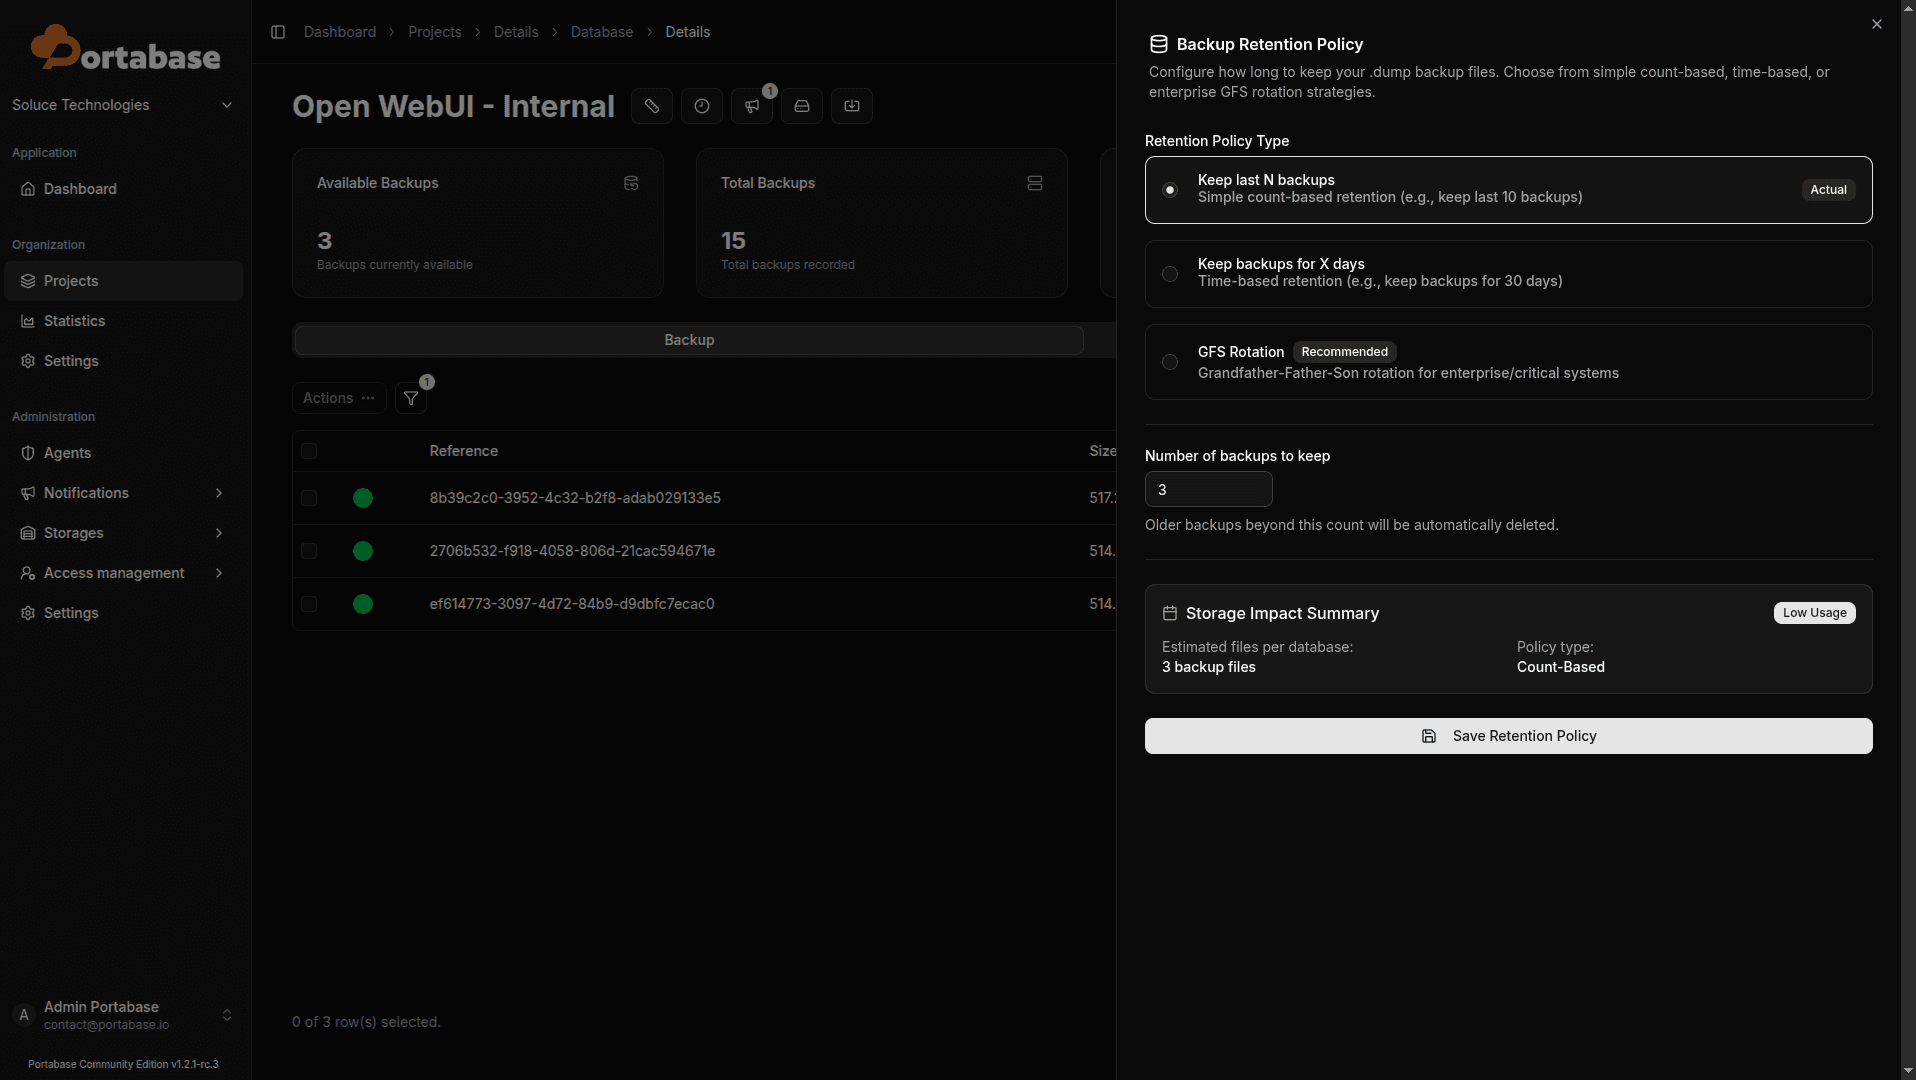The image size is (1916, 1080).
Task: Go to Dashboard breadcrumb
Action: click(x=340, y=32)
